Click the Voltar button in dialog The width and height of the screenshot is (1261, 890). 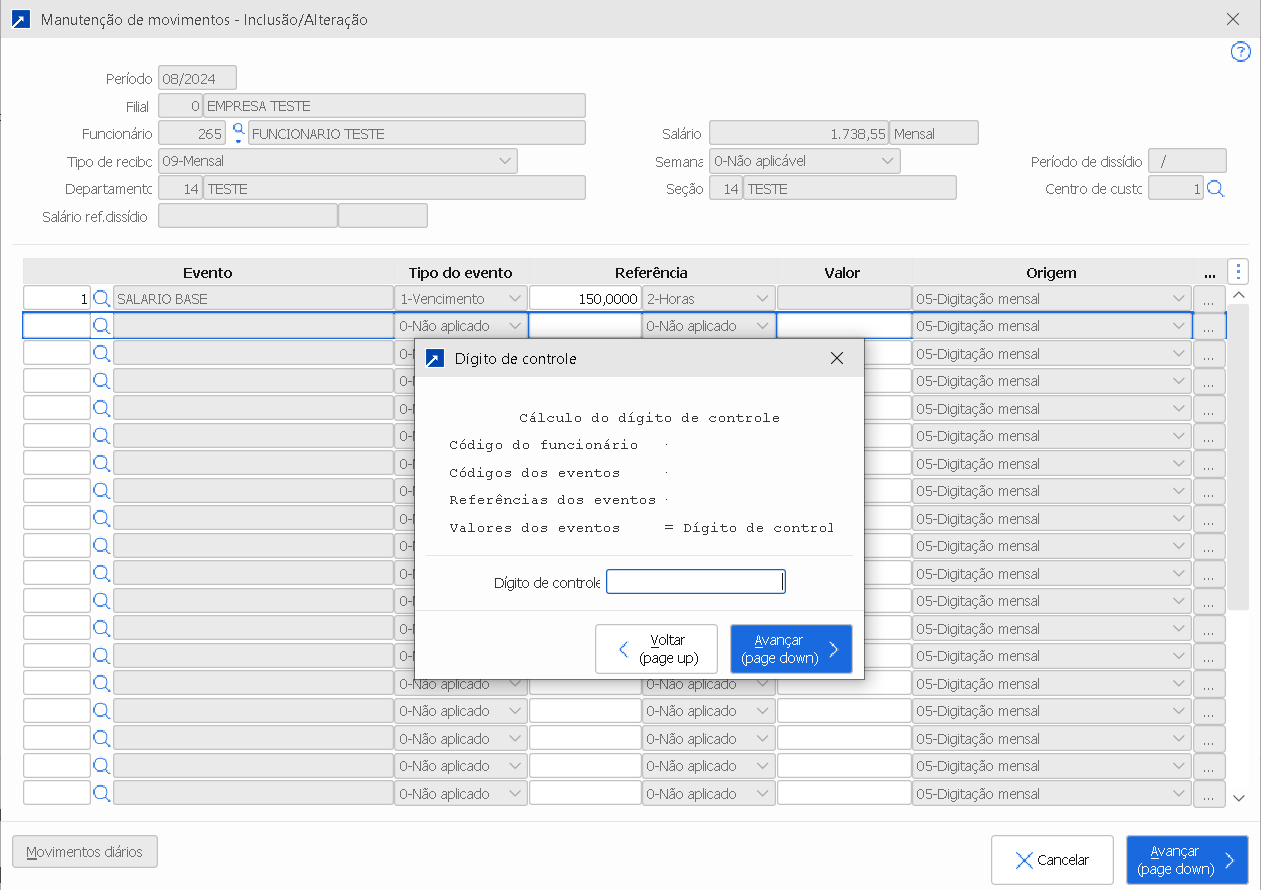tap(656, 649)
